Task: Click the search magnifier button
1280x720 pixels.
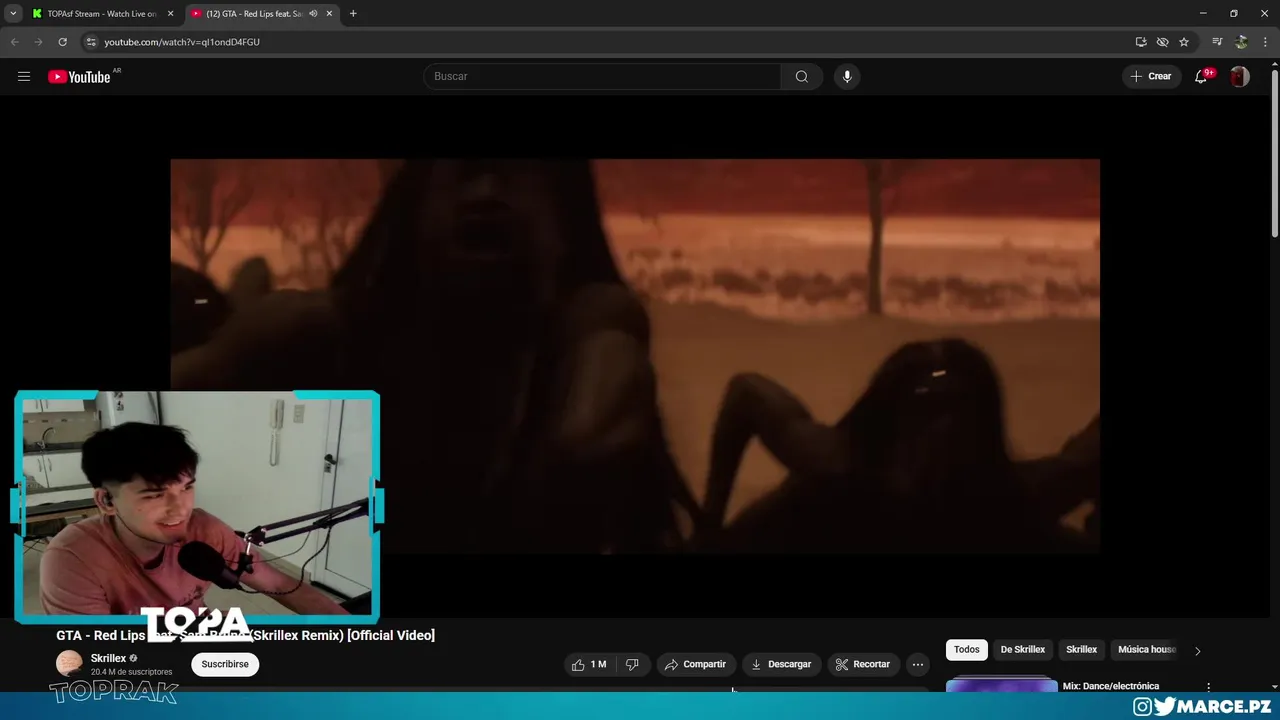Action: click(801, 76)
